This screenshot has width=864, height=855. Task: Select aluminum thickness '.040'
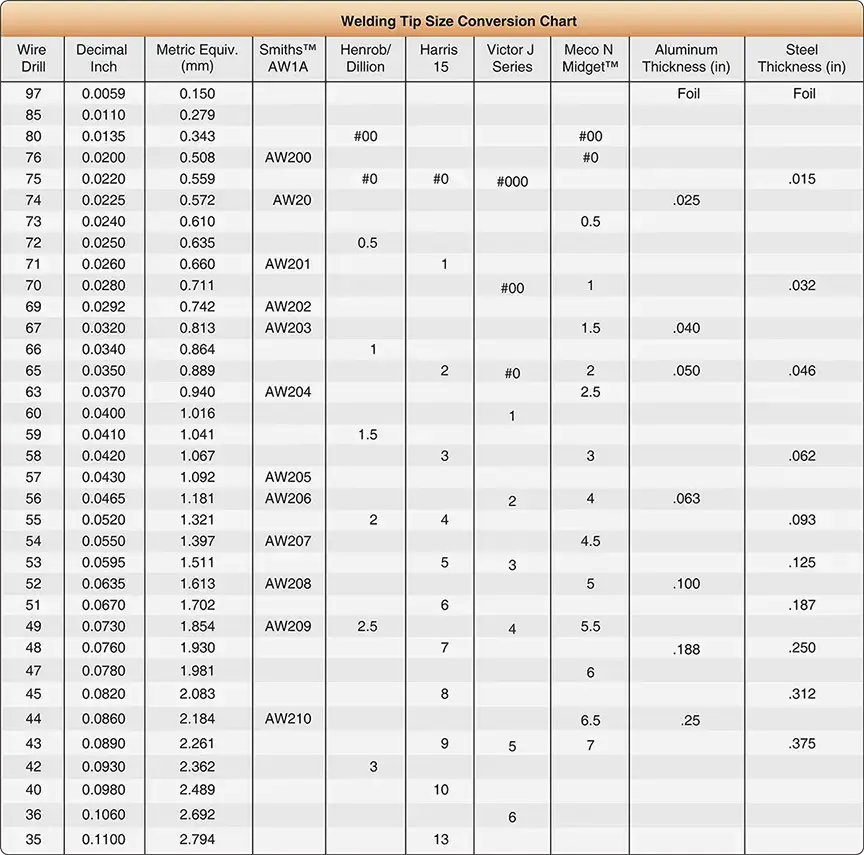[686, 328]
